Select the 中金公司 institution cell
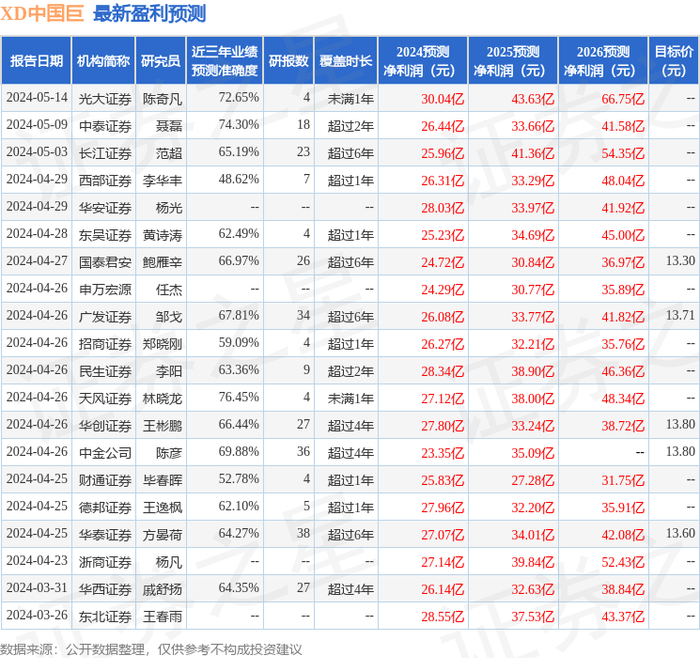 tap(105, 453)
